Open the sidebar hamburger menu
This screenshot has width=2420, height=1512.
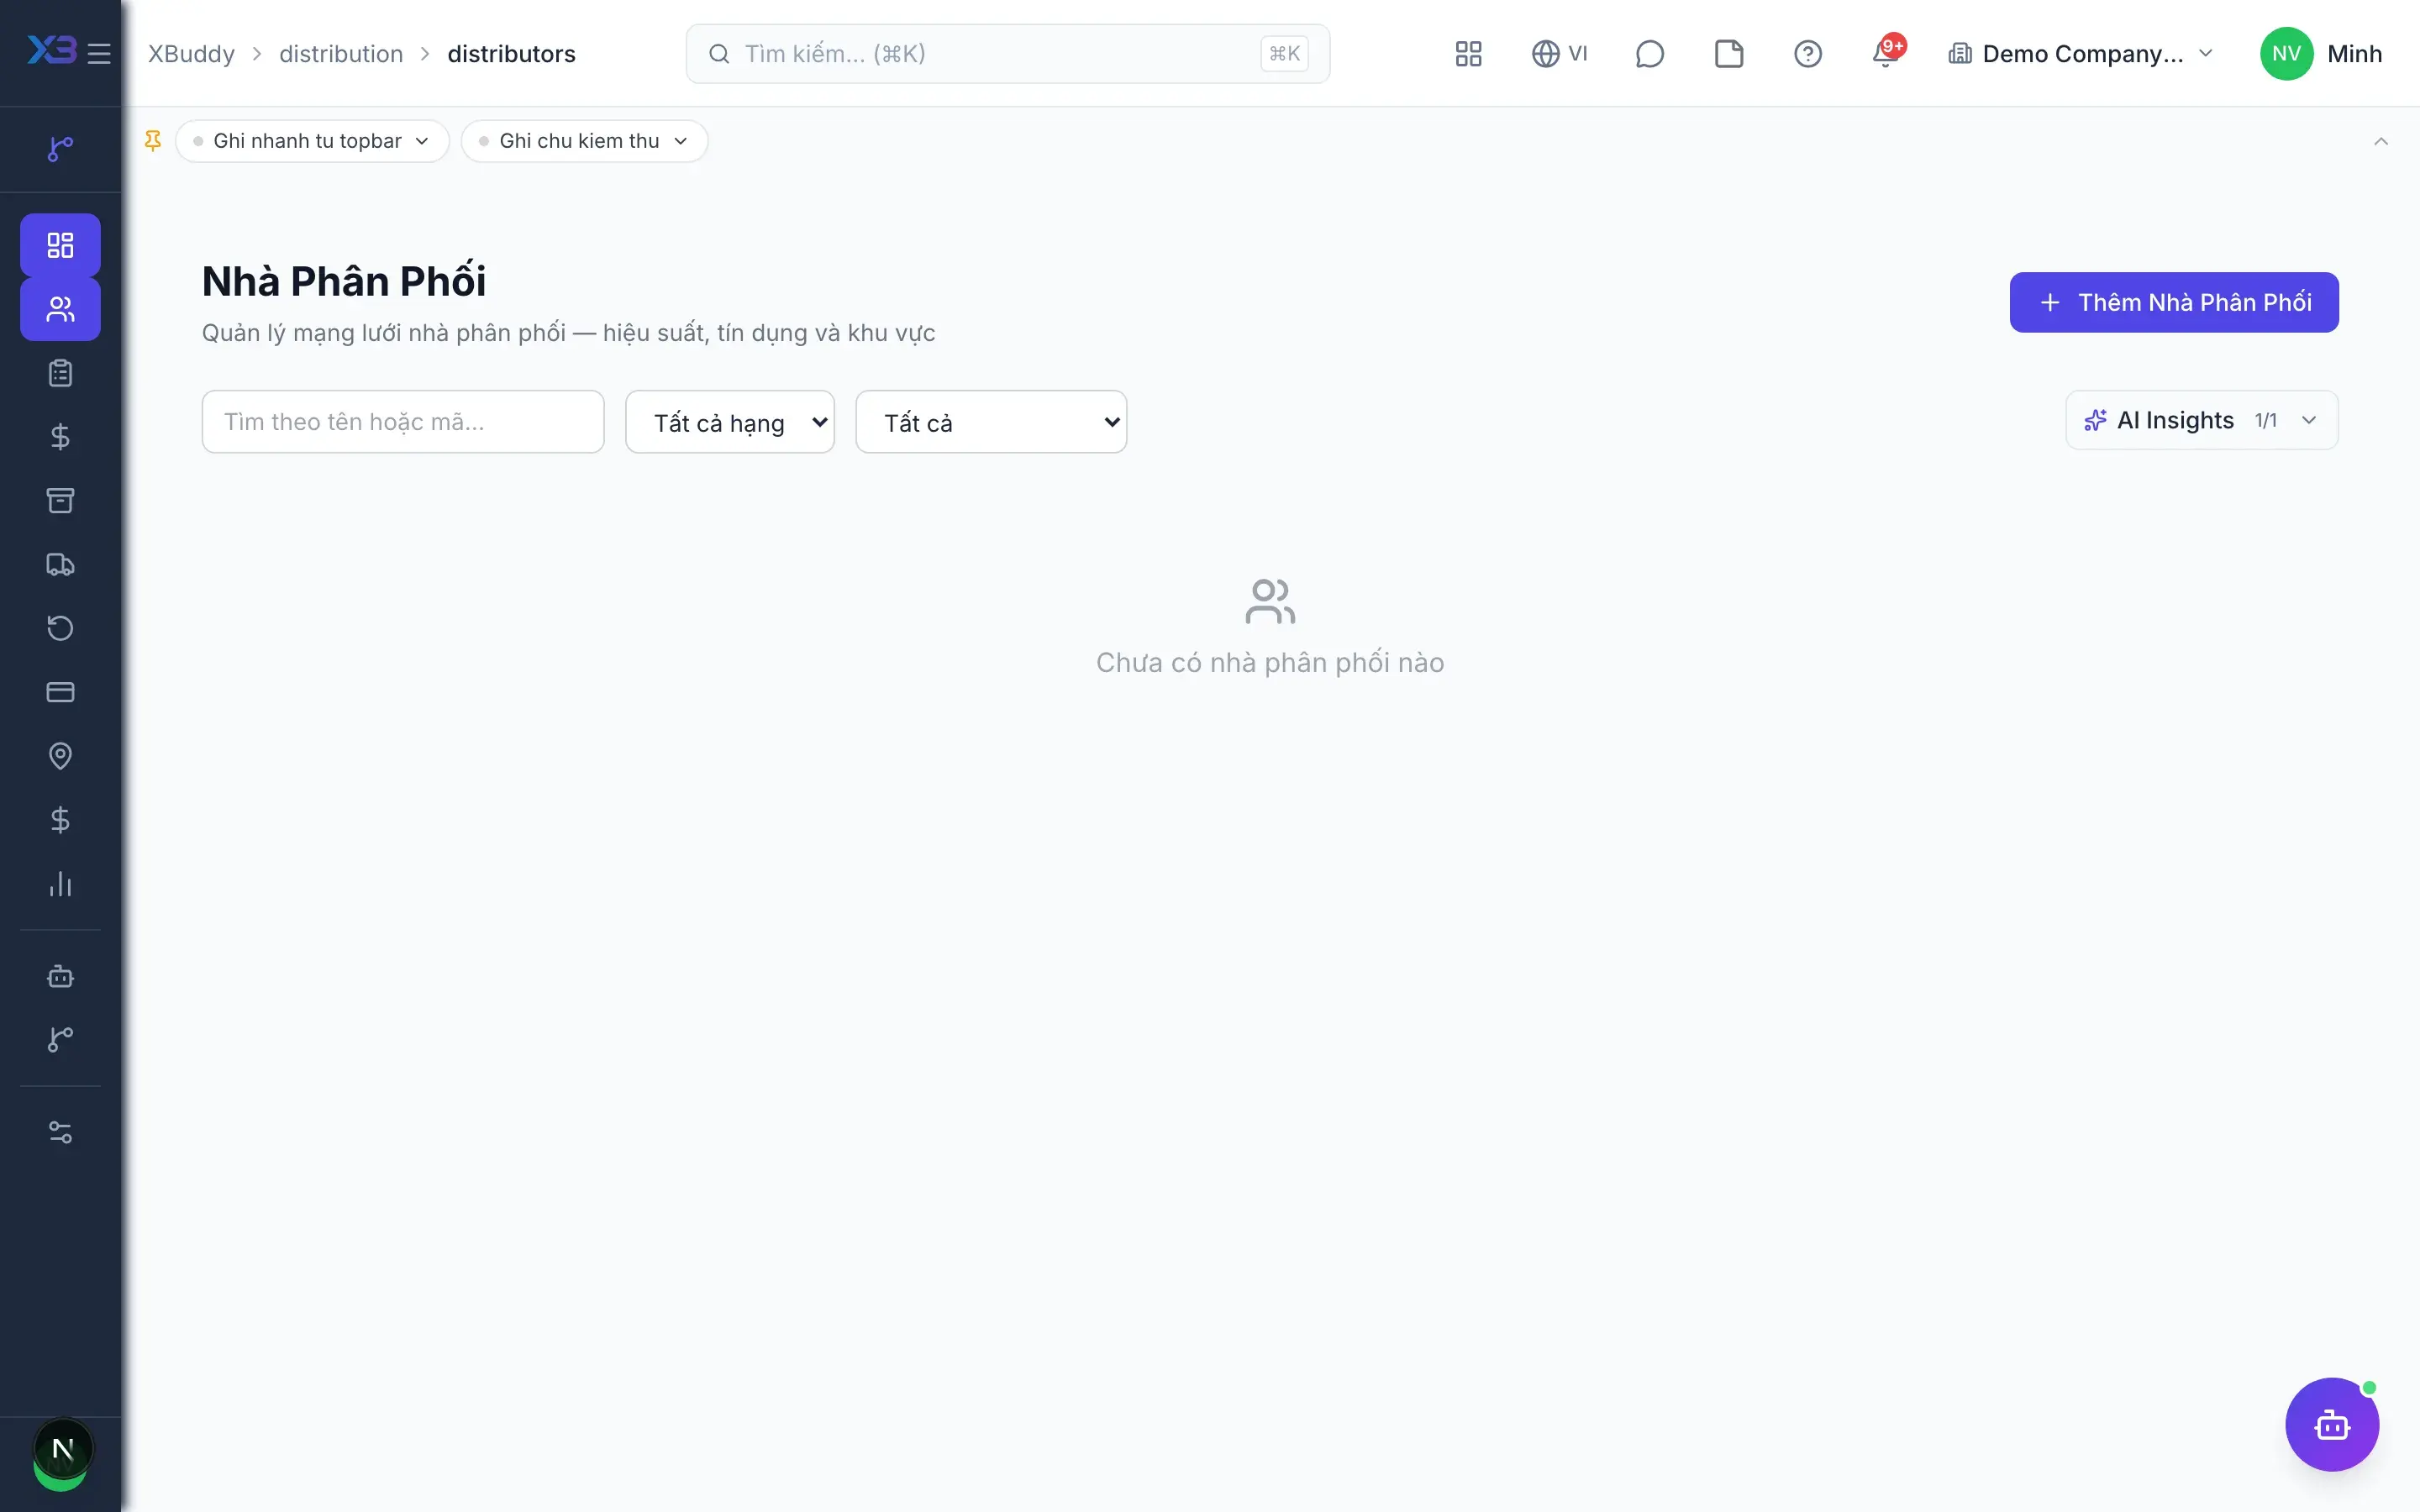click(x=99, y=53)
